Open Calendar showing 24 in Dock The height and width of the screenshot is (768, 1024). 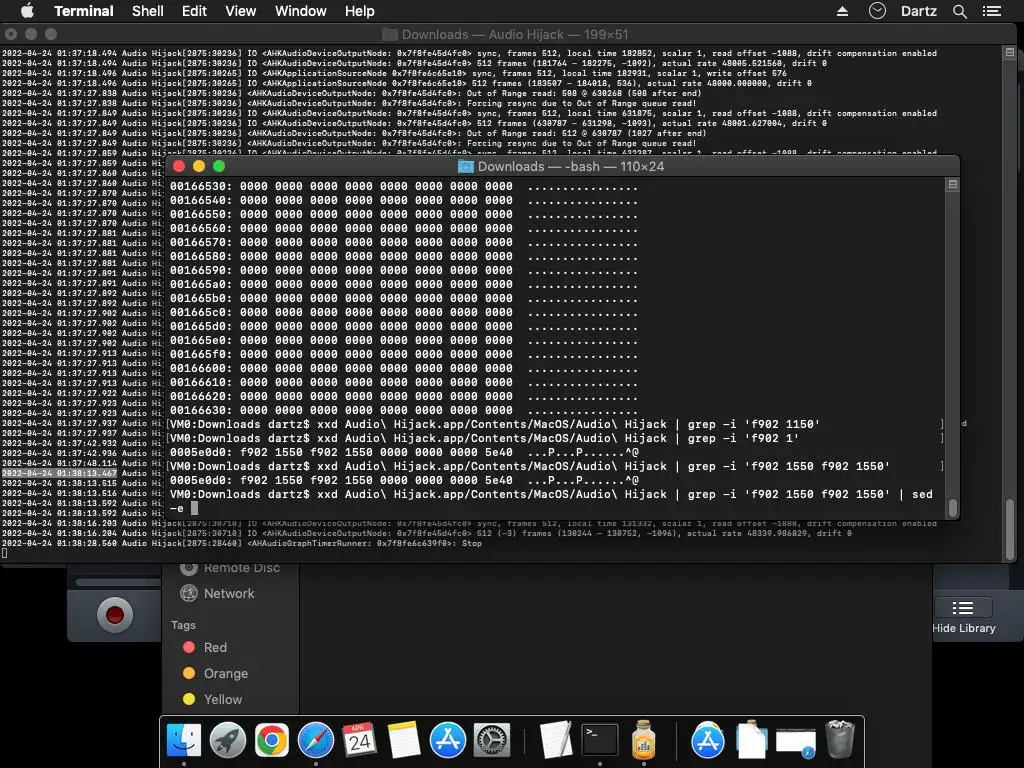tap(359, 740)
